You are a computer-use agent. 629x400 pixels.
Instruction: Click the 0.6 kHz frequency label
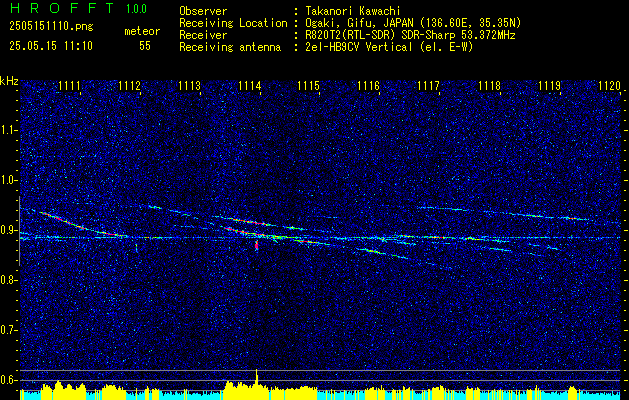(x=9, y=380)
